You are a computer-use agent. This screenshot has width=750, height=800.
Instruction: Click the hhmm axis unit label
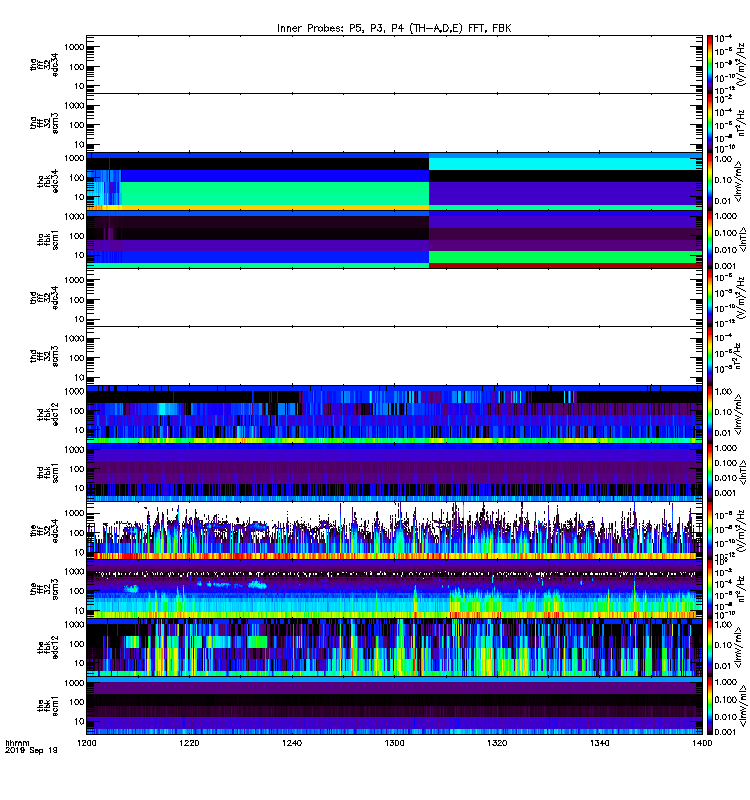coord(17,743)
